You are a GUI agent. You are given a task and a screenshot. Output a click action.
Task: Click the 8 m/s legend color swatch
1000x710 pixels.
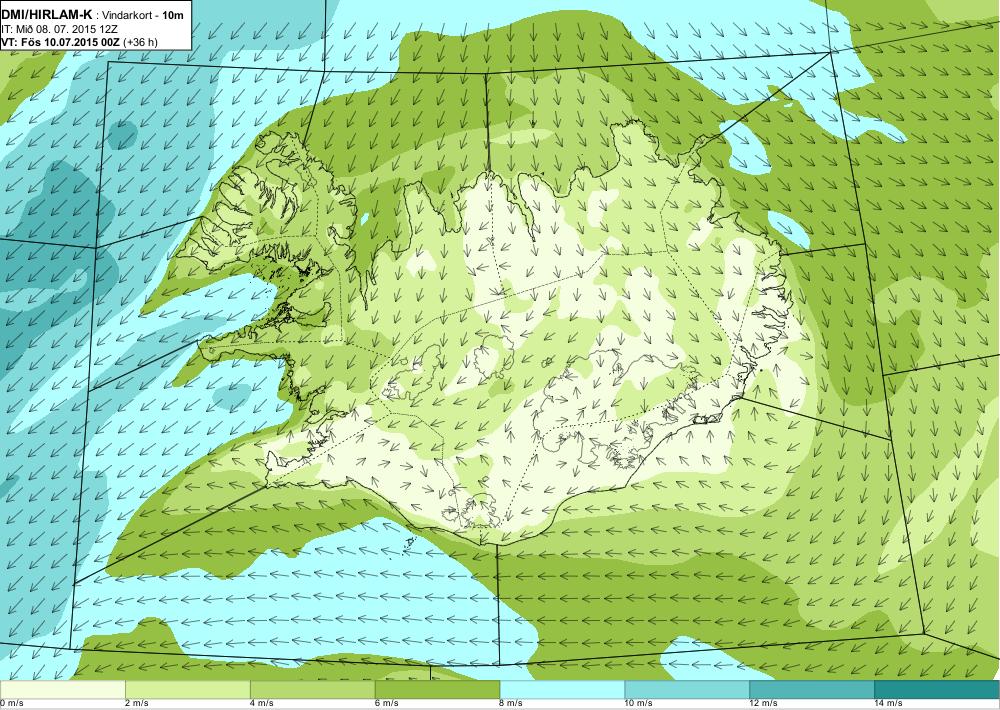562,690
